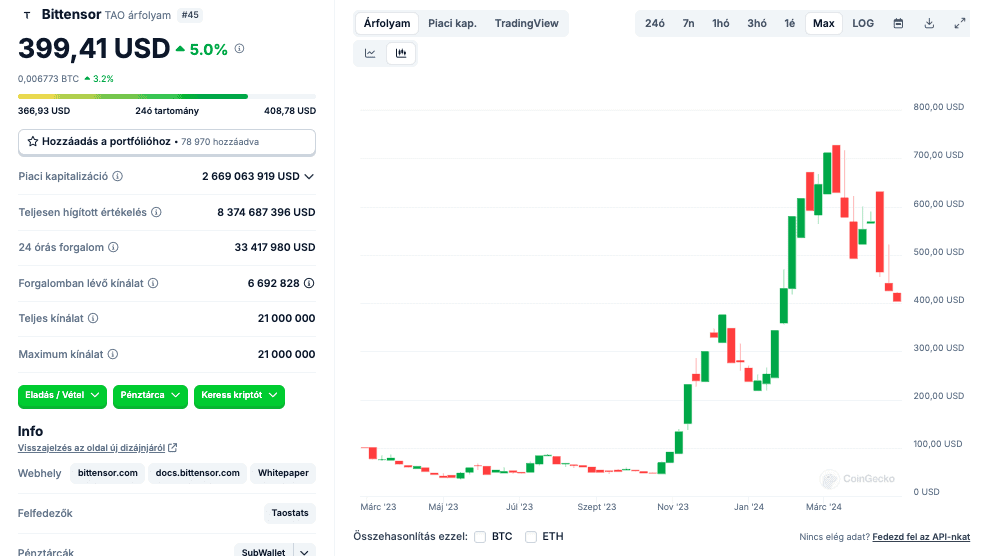Click Fedezd fel az API-nkat link
Viewport: 1000px width, 556px height.
click(921, 537)
